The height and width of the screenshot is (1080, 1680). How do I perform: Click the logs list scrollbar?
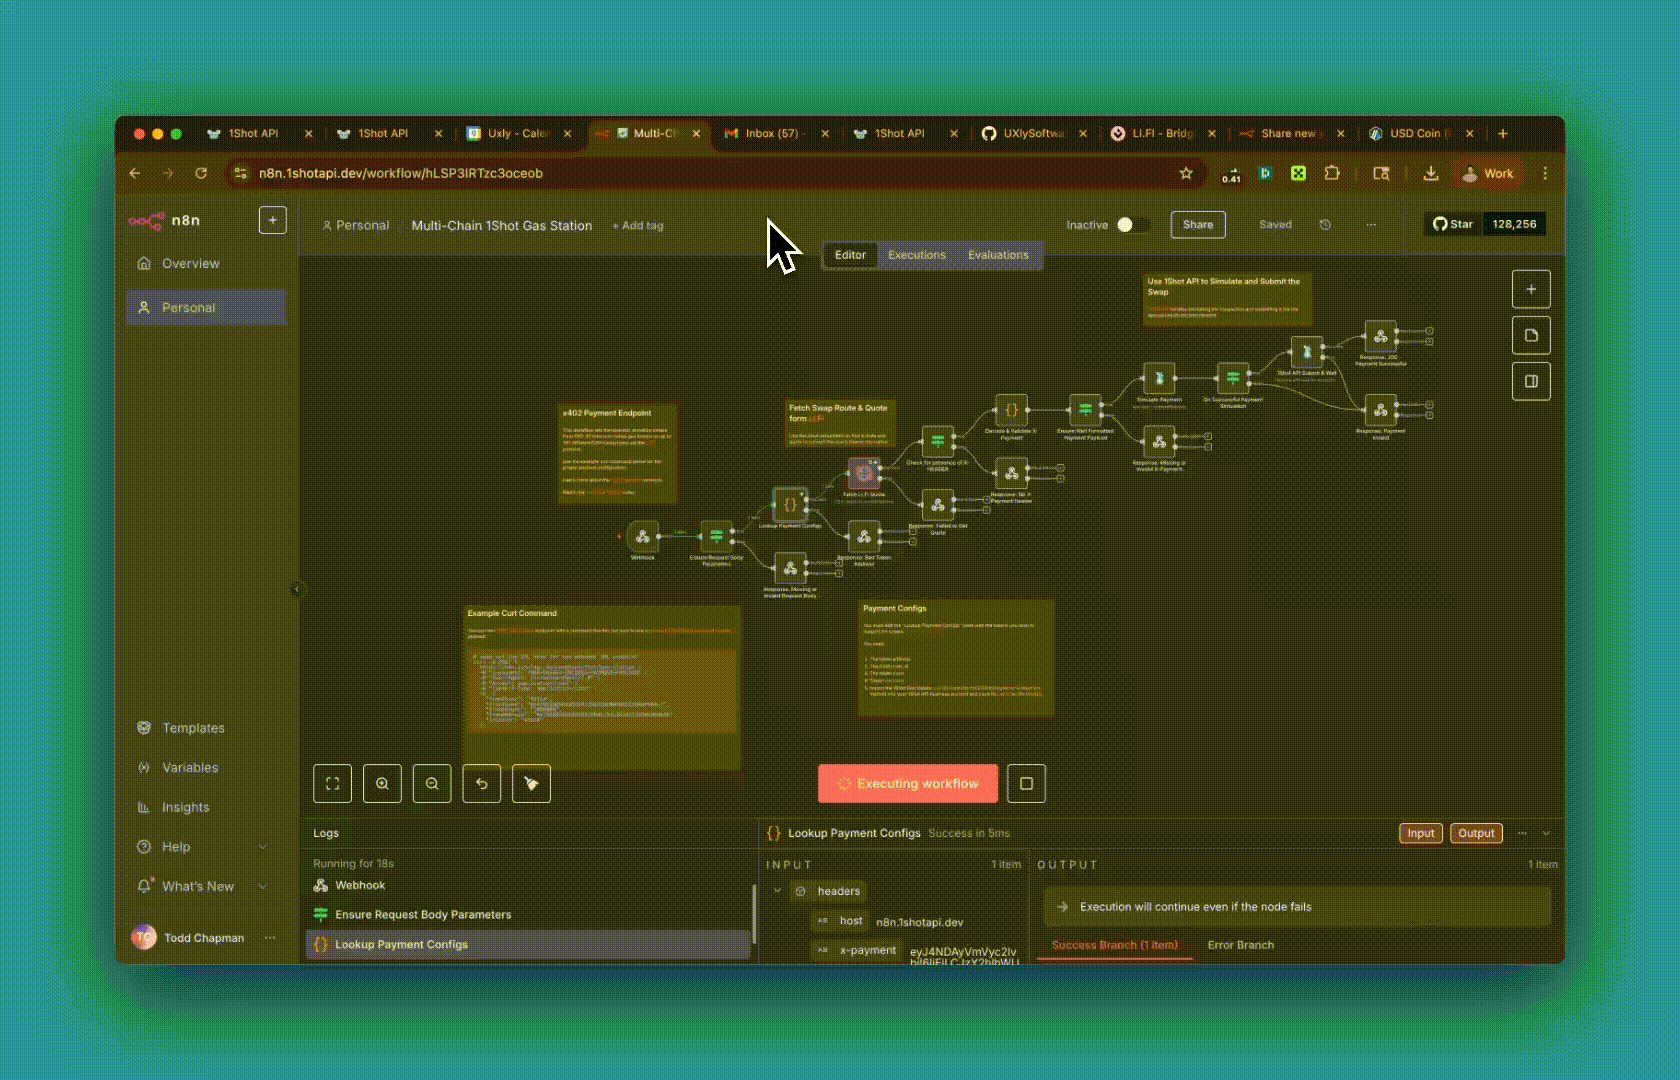click(x=754, y=914)
